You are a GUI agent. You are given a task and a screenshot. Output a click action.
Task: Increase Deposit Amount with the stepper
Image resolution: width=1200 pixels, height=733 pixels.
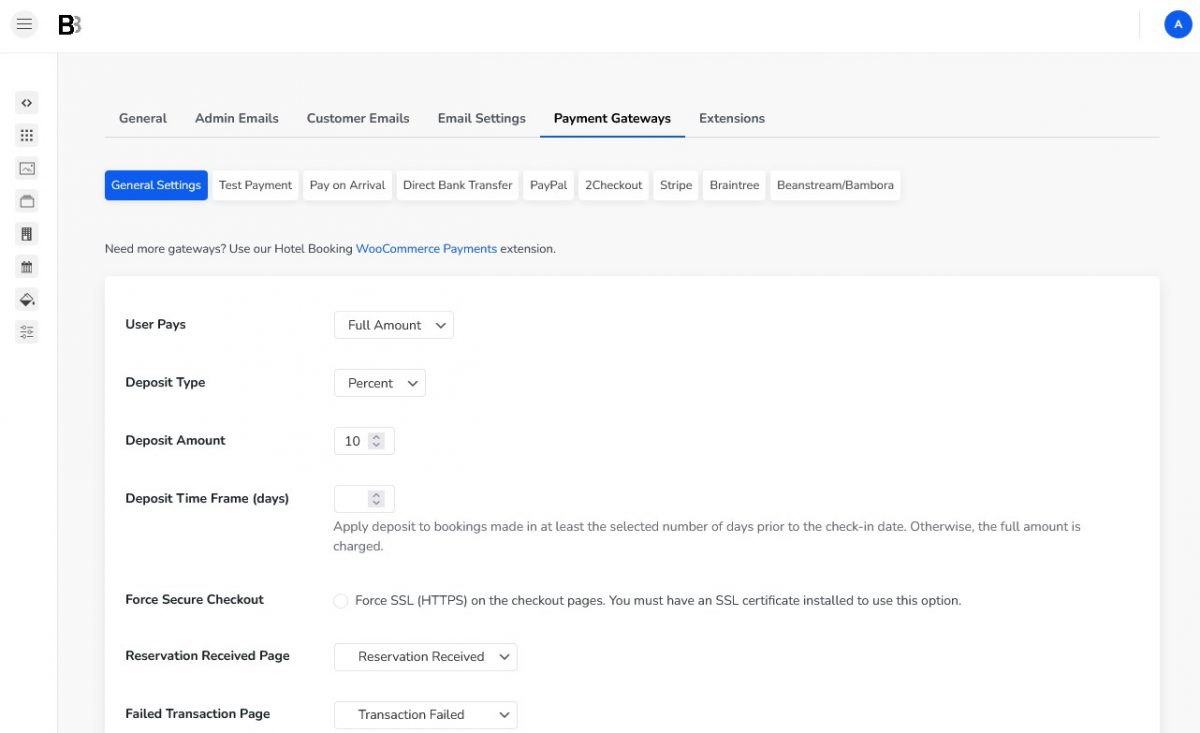[x=377, y=434]
